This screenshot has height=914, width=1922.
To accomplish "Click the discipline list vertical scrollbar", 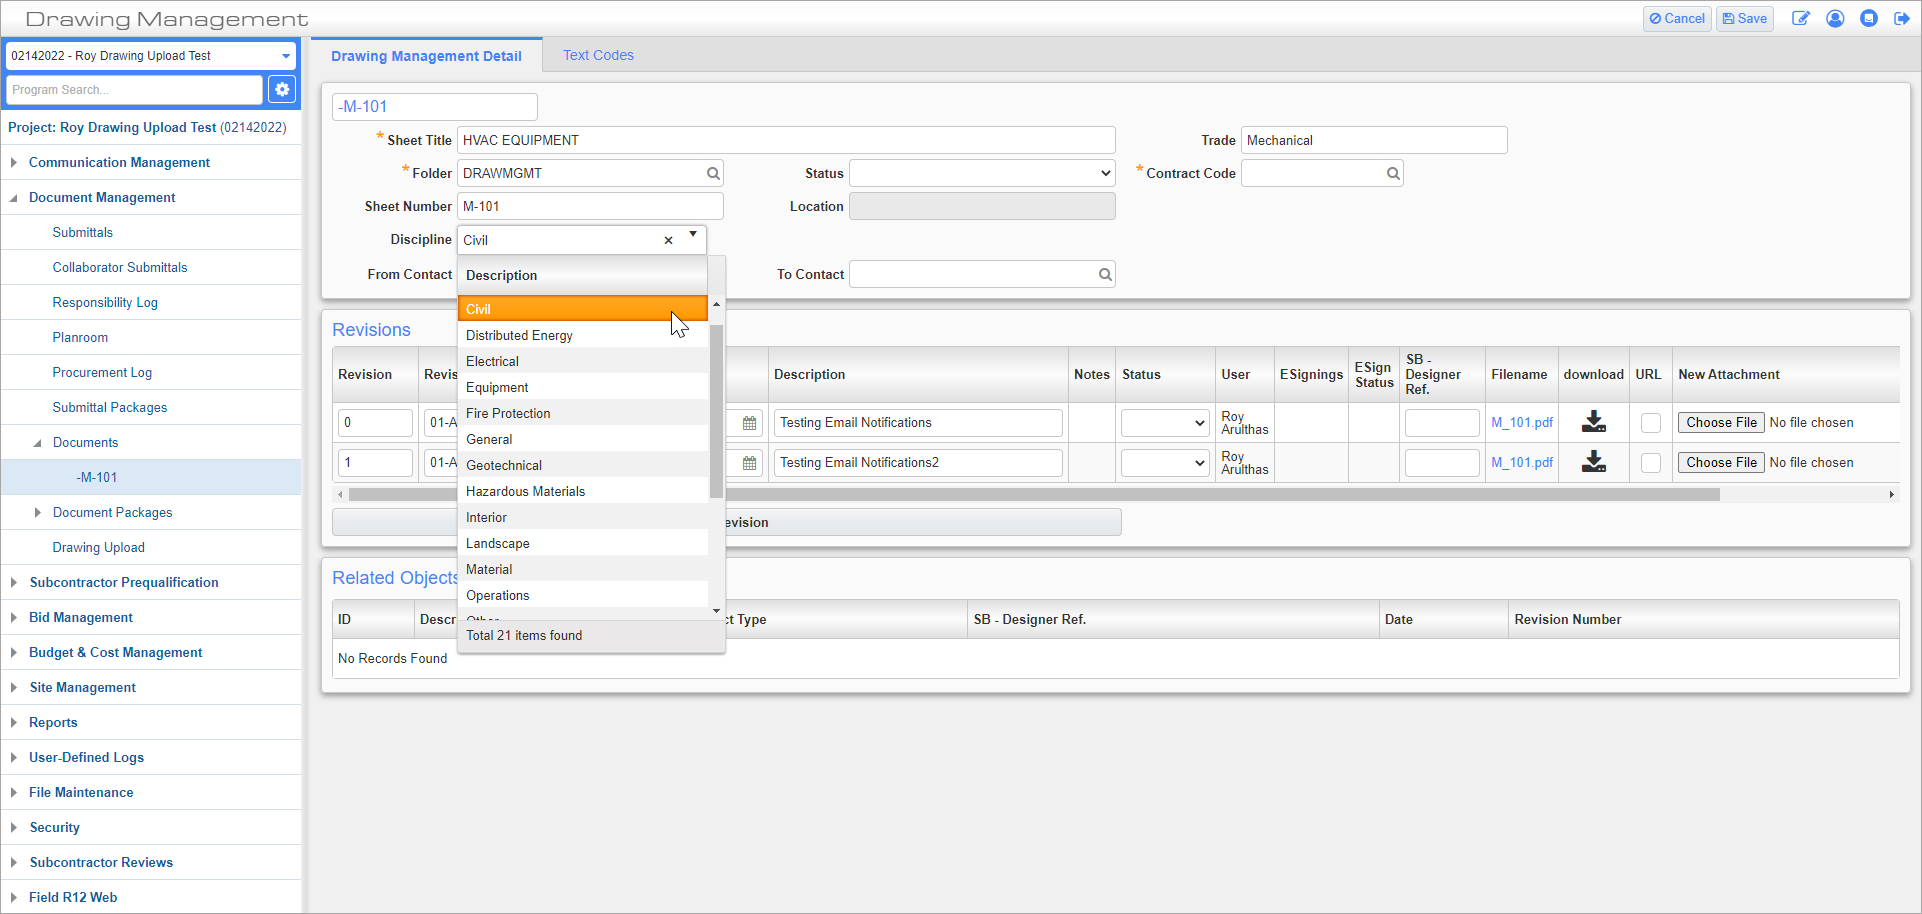I will coord(716,411).
